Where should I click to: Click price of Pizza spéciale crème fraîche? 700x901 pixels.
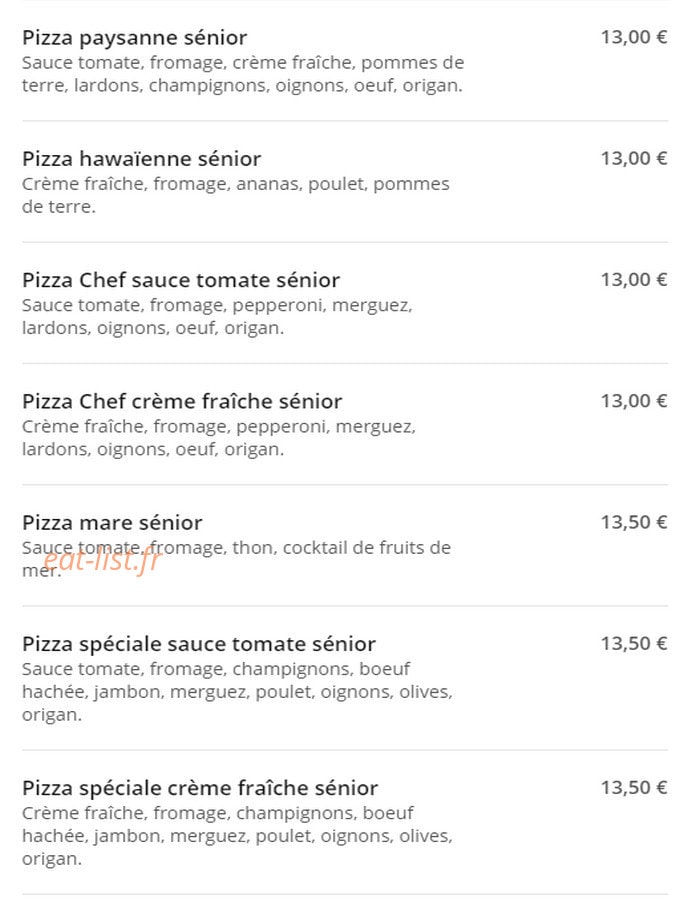(634, 788)
